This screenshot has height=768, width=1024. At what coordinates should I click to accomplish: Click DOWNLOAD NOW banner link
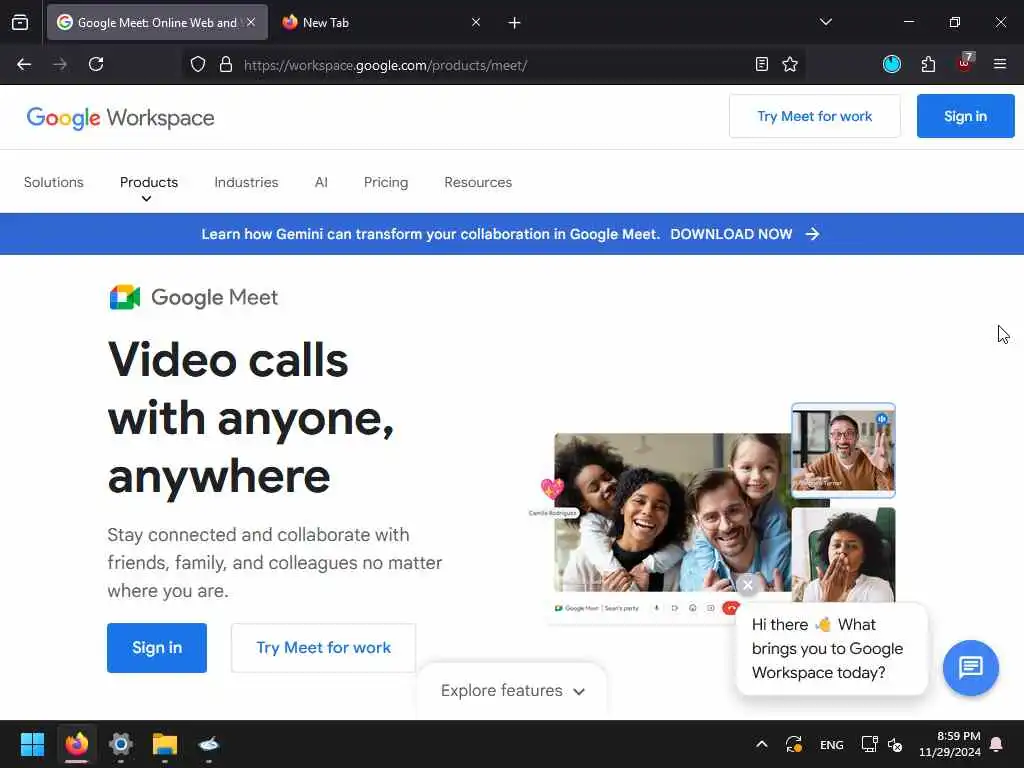[744, 234]
